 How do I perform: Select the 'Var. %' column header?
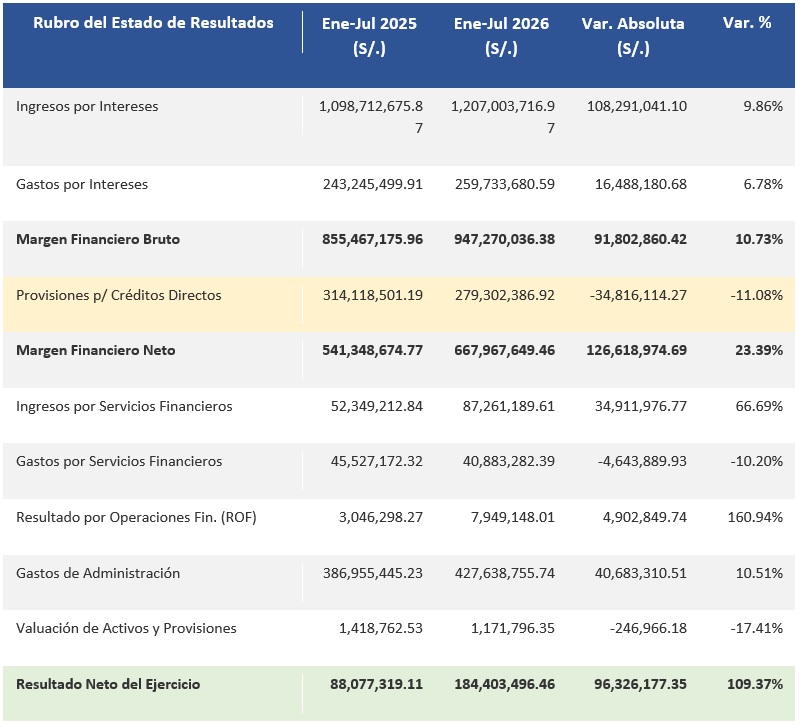pos(747,22)
